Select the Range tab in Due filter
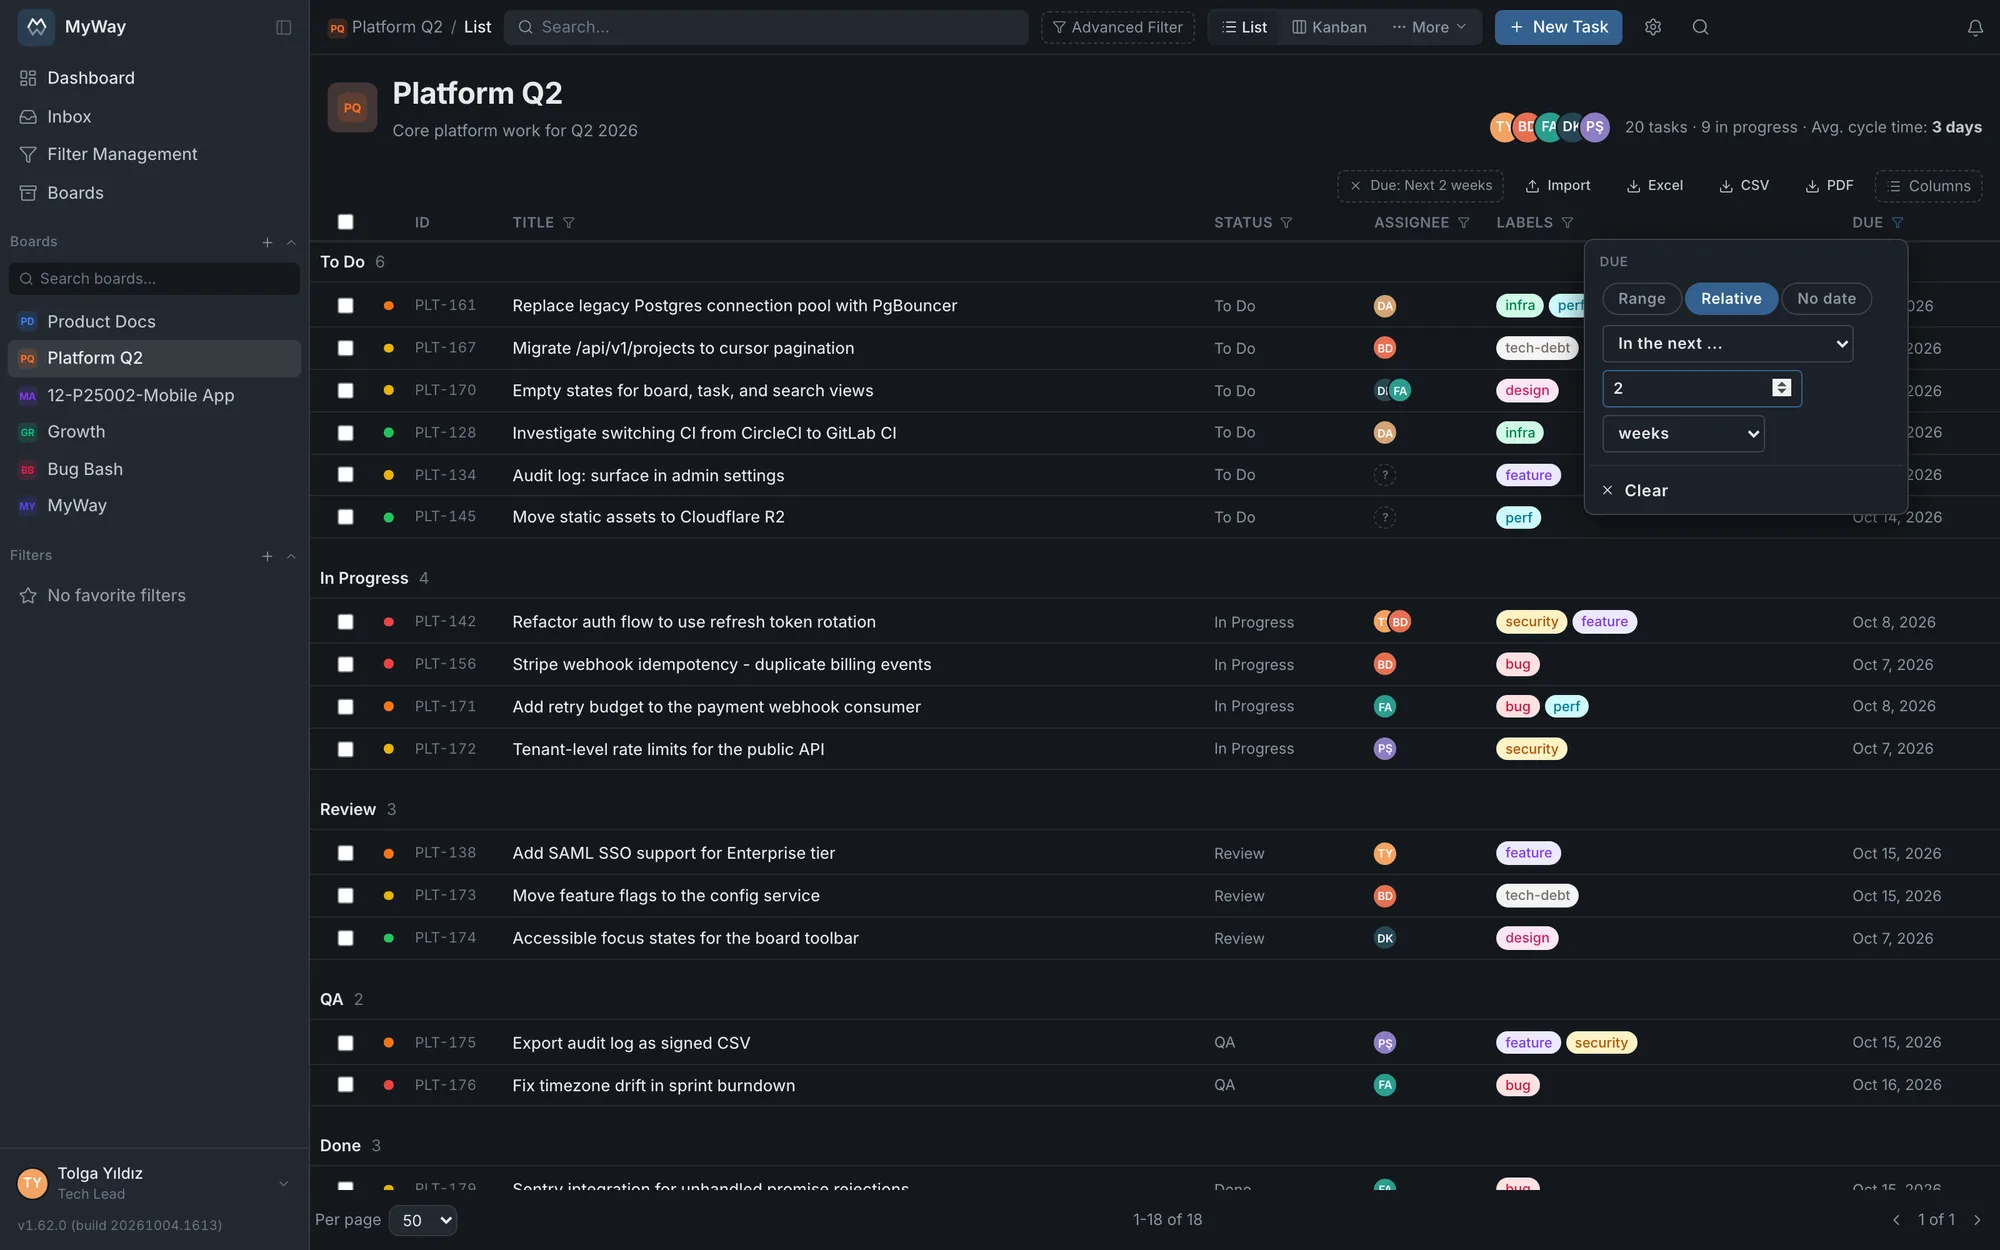 click(x=1642, y=299)
